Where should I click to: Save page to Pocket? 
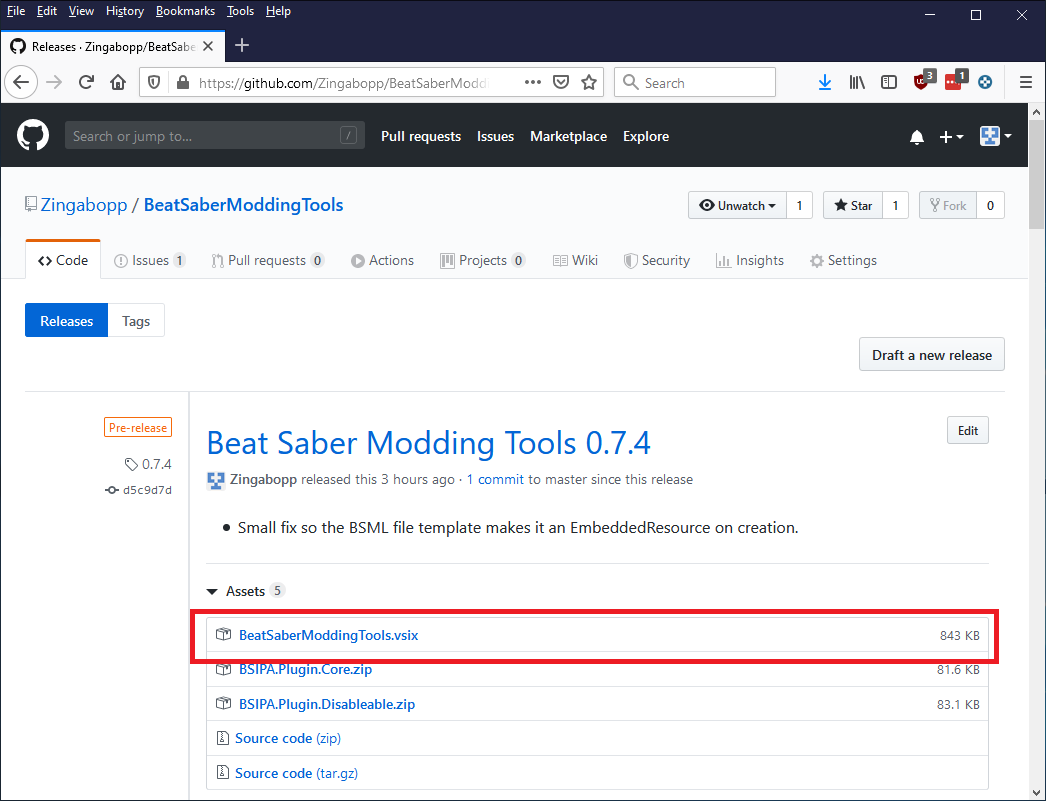[x=561, y=83]
